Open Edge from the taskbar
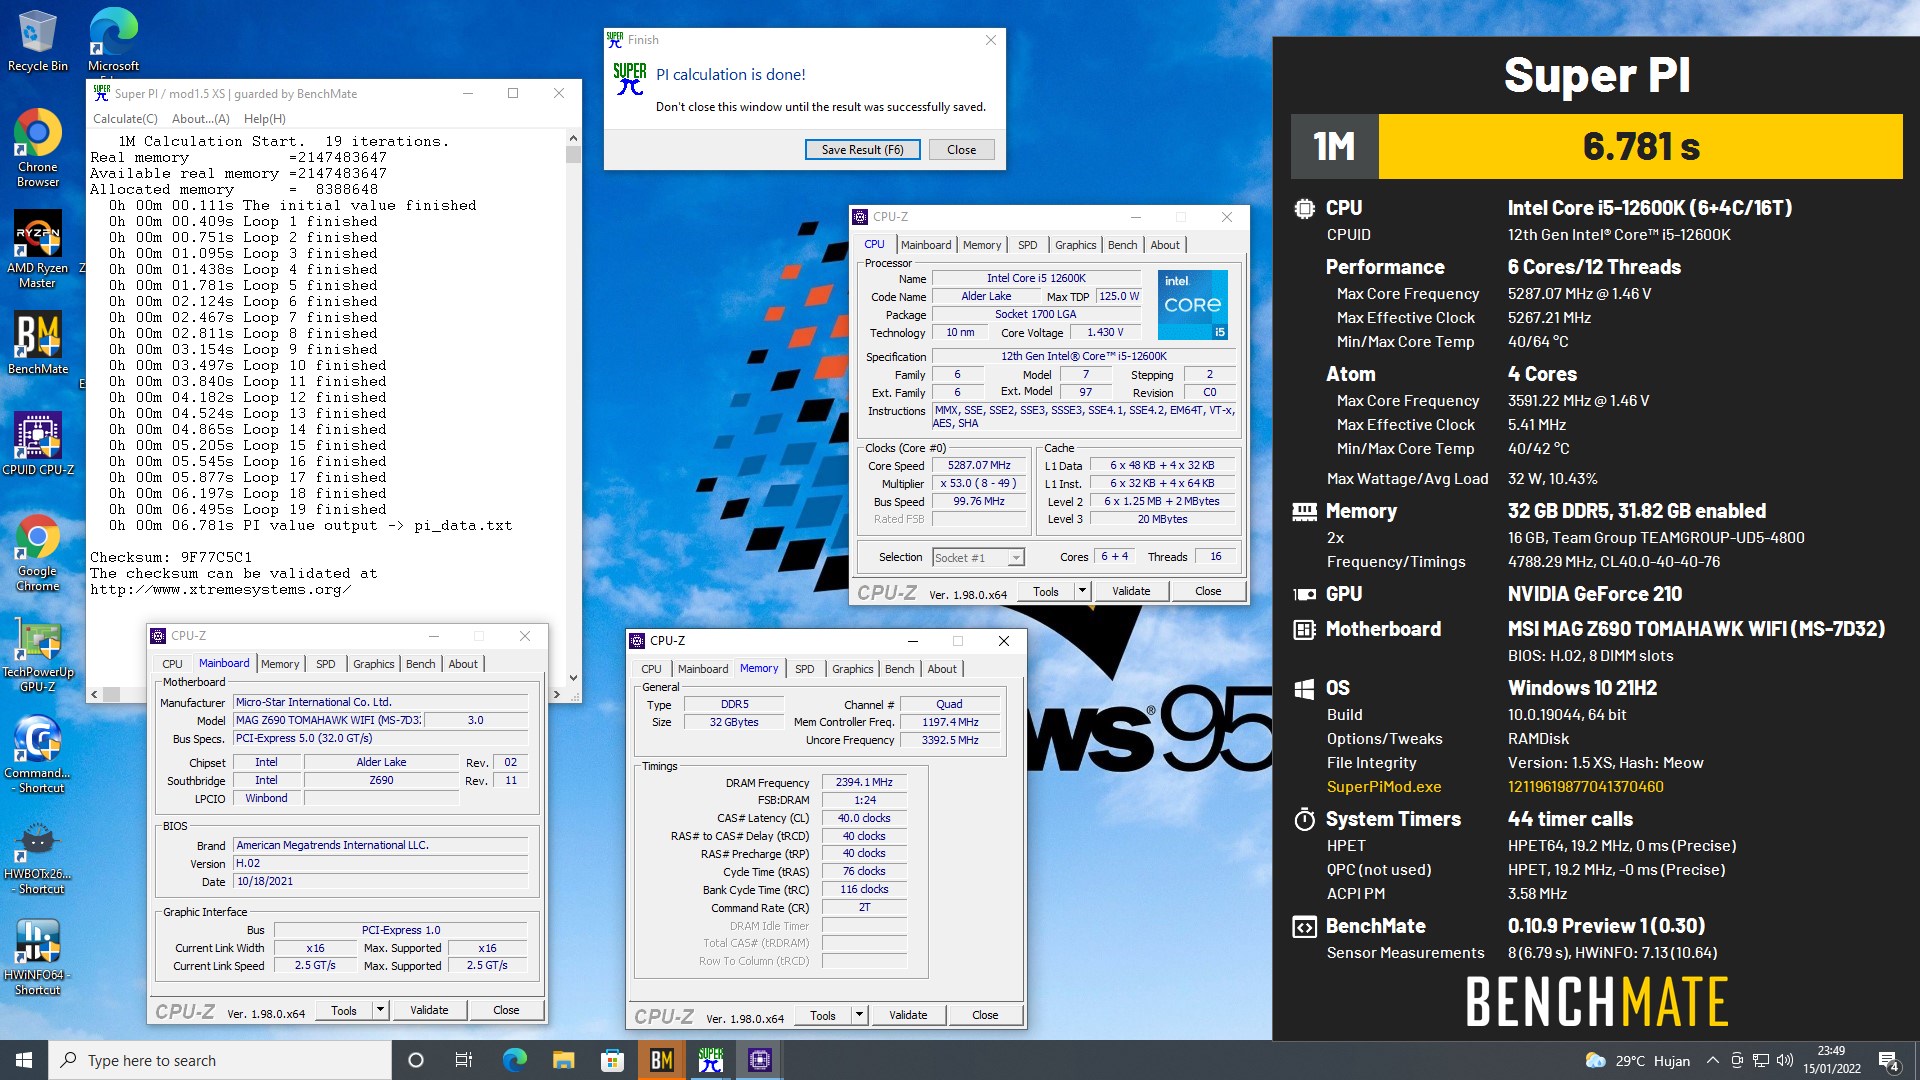The width and height of the screenshot is (1920, 1080). coord(514,1060)
